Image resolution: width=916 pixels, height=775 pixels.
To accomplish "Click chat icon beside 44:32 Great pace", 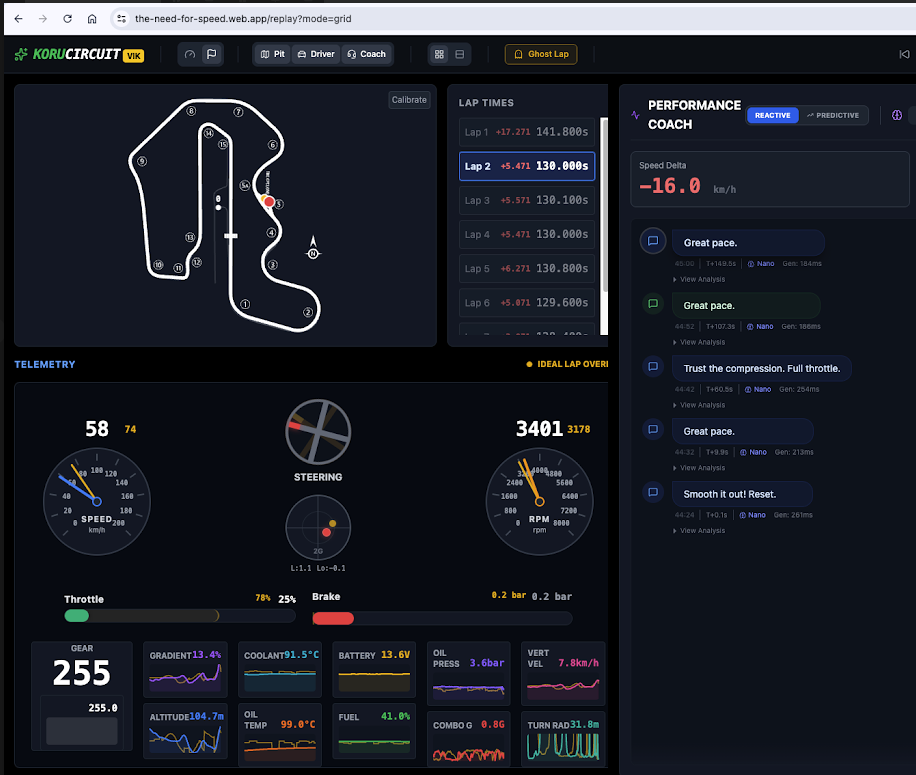I will (653, 429).
